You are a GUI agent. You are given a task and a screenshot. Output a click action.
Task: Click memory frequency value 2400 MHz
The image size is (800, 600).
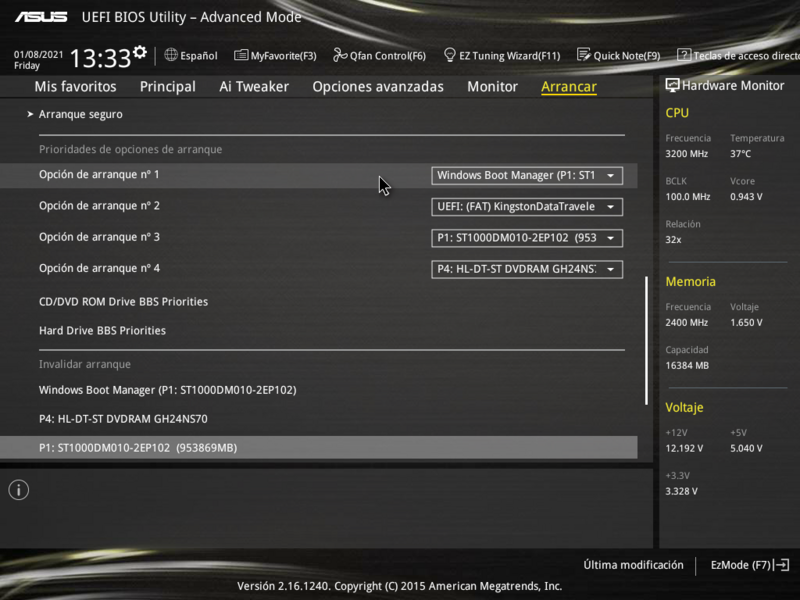point(687,322)
